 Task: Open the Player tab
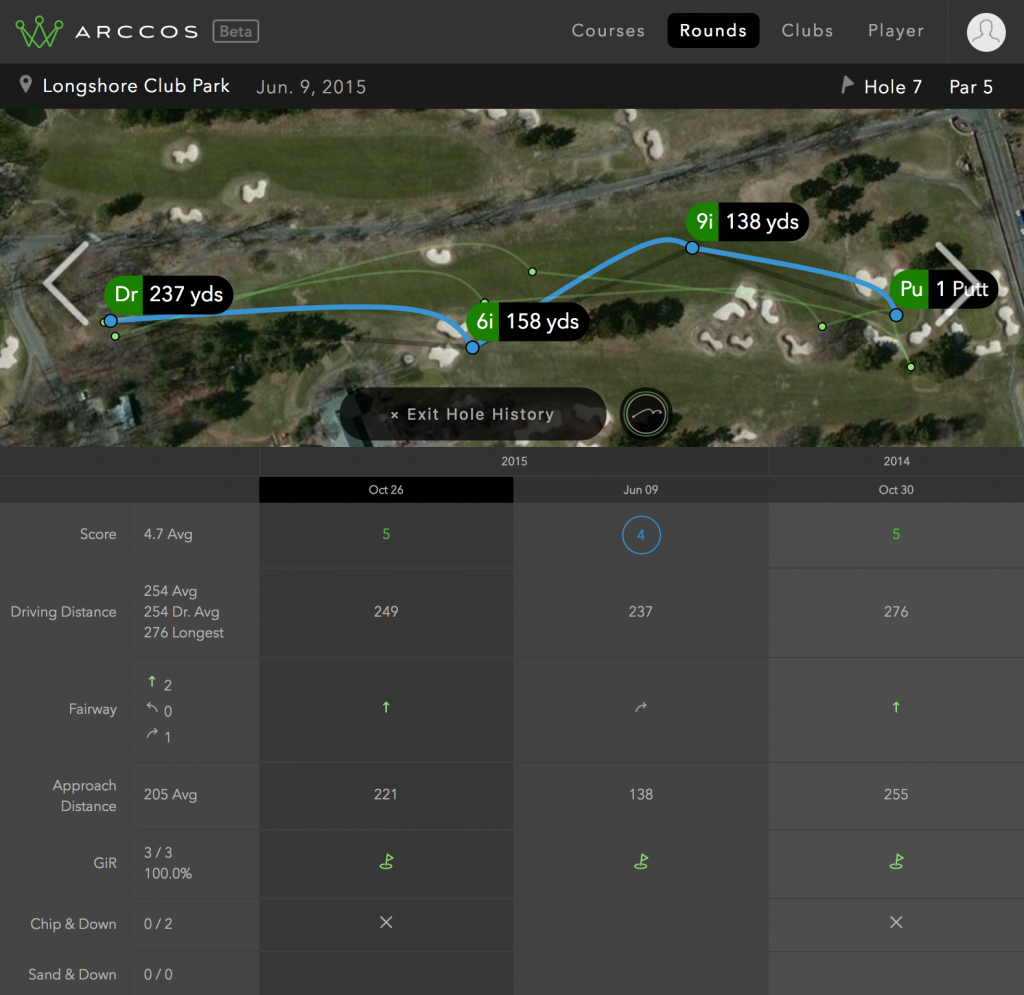click(x=896, y=31)
